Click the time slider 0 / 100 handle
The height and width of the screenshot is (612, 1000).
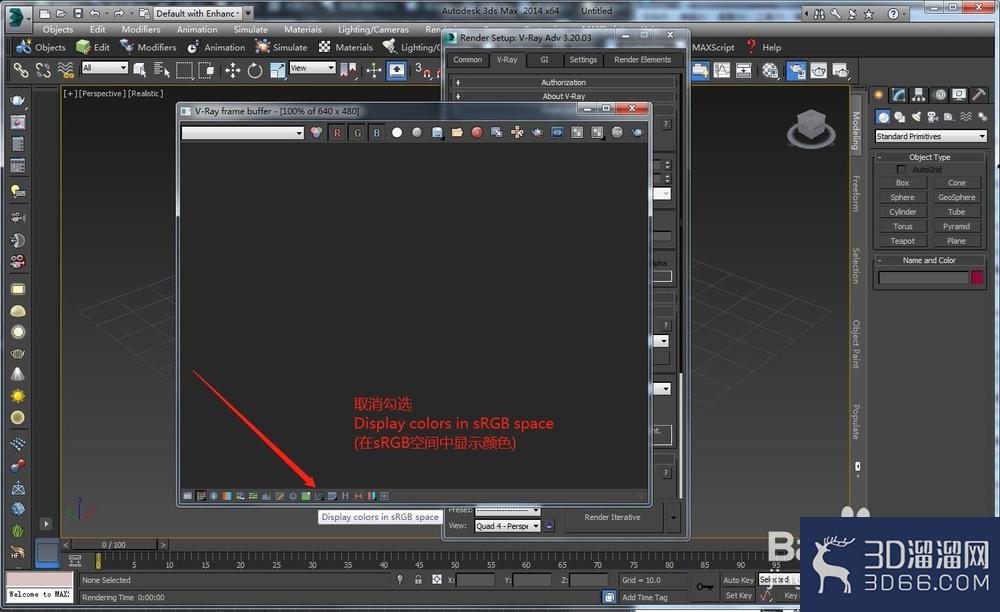tap(114, 545)
